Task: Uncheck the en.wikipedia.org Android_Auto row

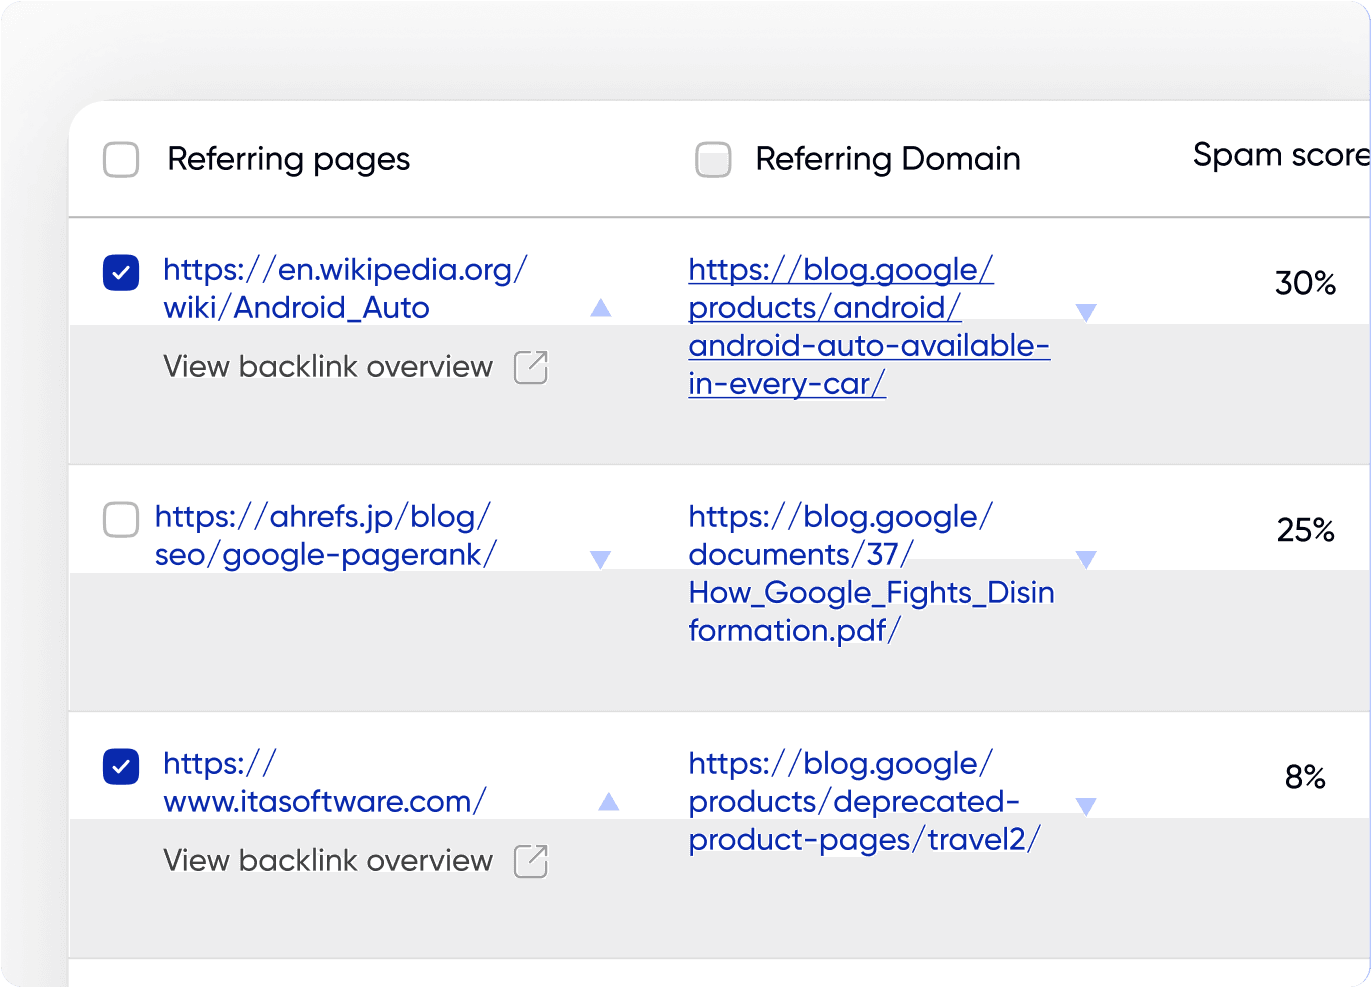Action: click(x=121, y=272)
